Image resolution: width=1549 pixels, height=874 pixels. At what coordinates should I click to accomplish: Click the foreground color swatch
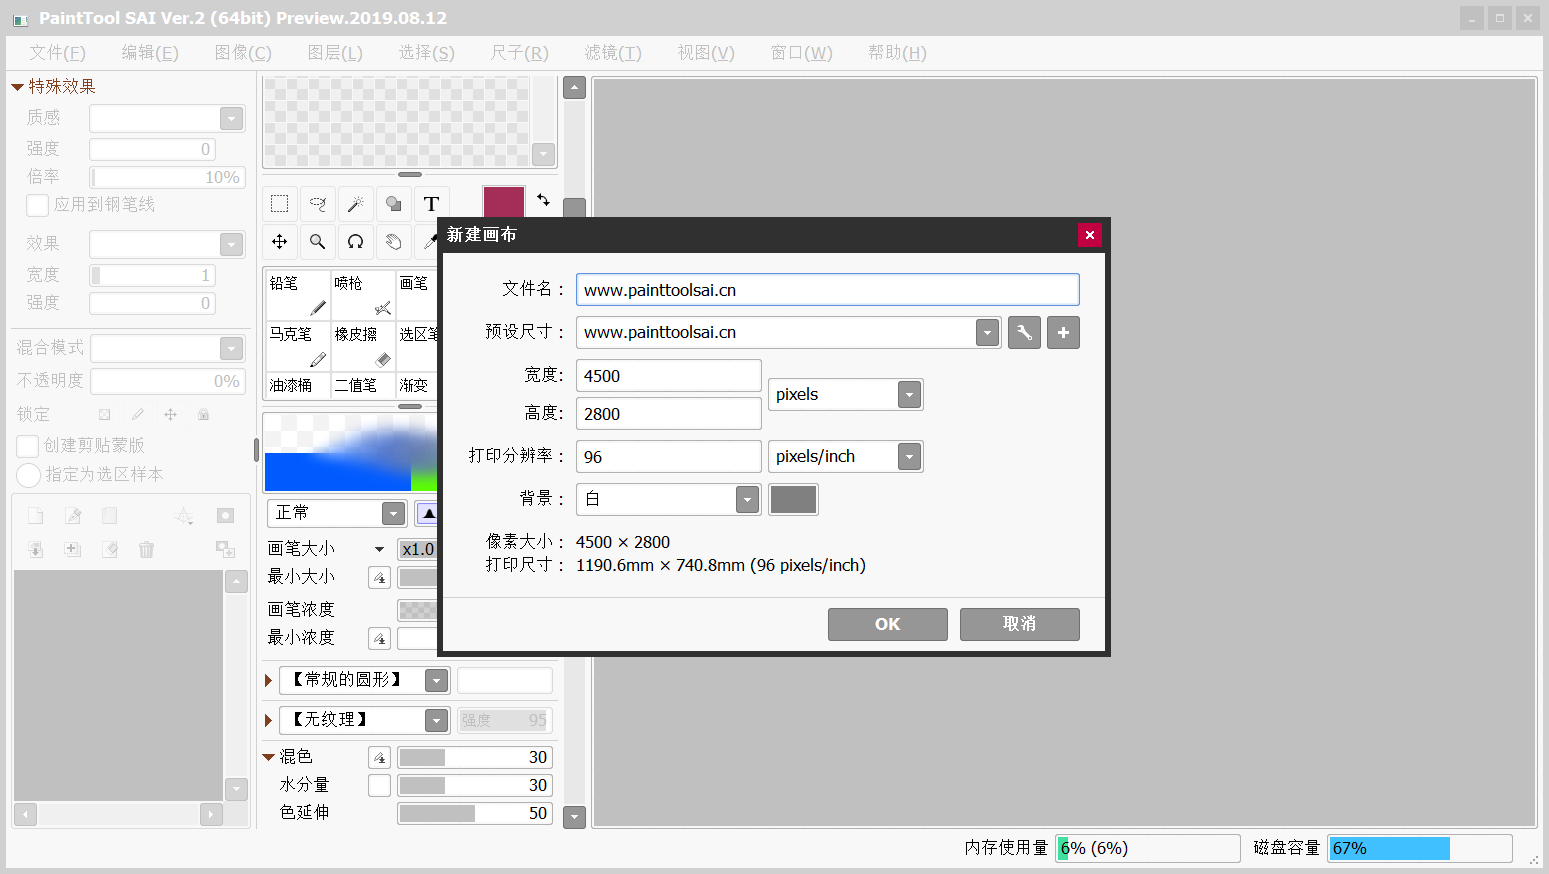click(504, 203)
